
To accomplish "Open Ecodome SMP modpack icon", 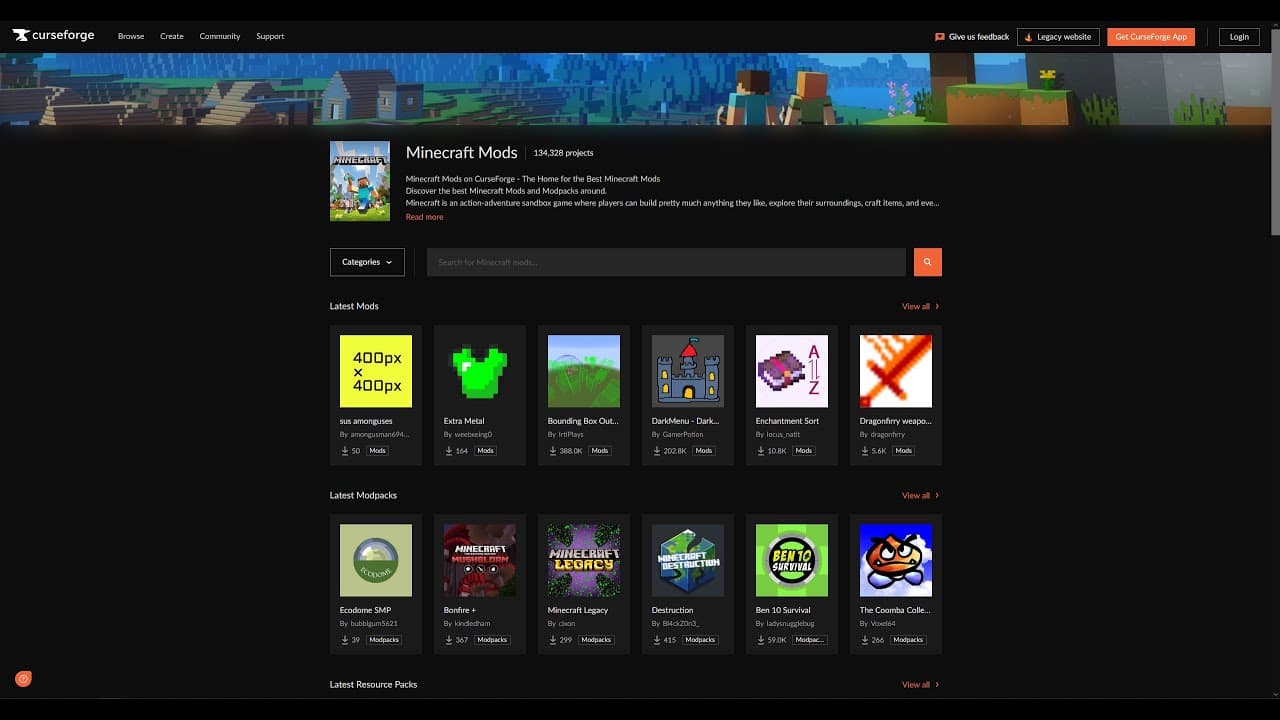I will [376, 560].
